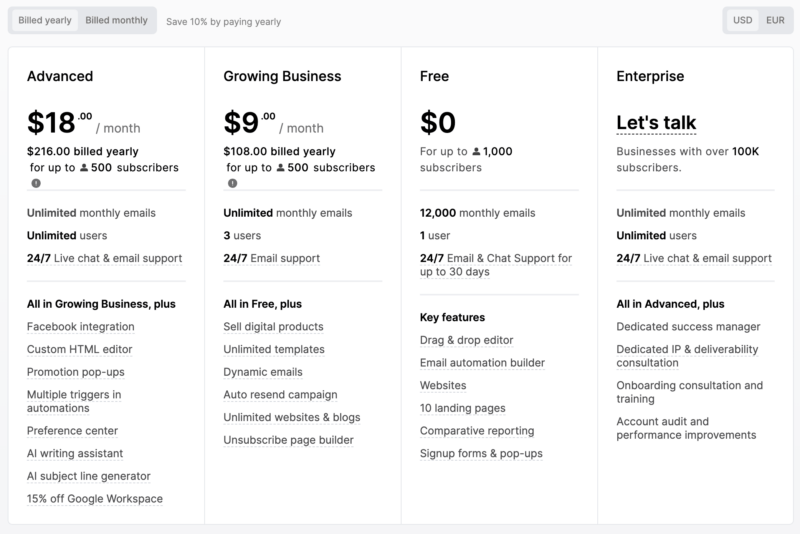Select USD currency

[742, 20]
